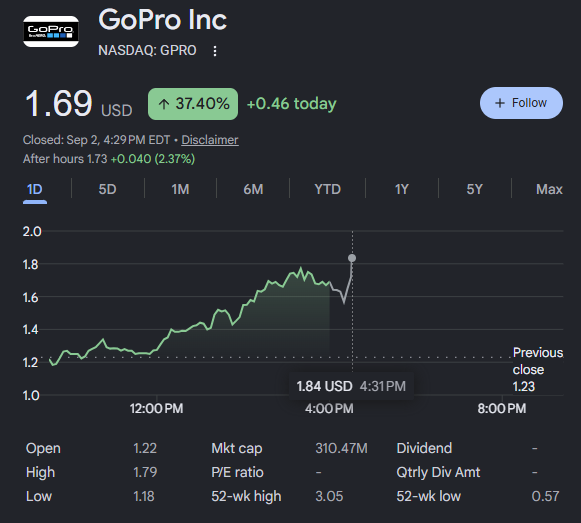Click the Qtrly Div Amt label

click(x=438, y=472)
